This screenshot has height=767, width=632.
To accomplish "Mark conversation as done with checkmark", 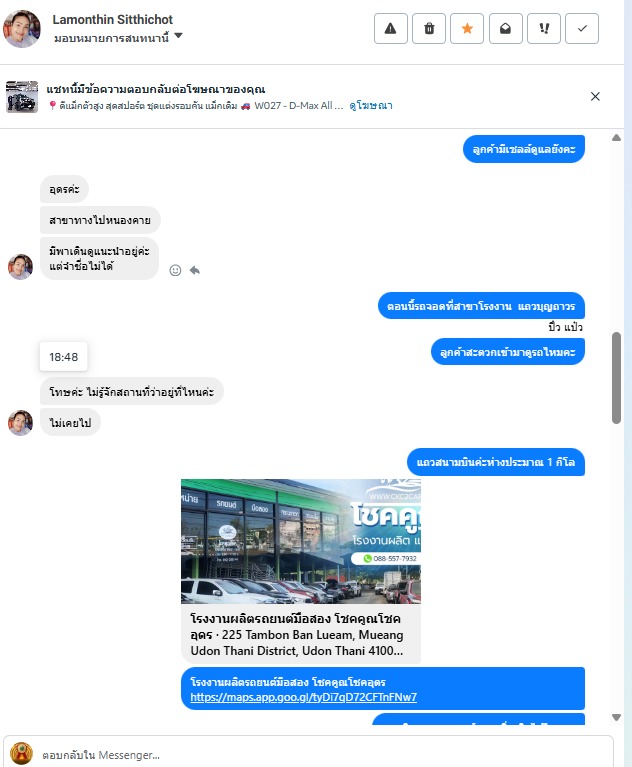I will (x=582, y=28).
